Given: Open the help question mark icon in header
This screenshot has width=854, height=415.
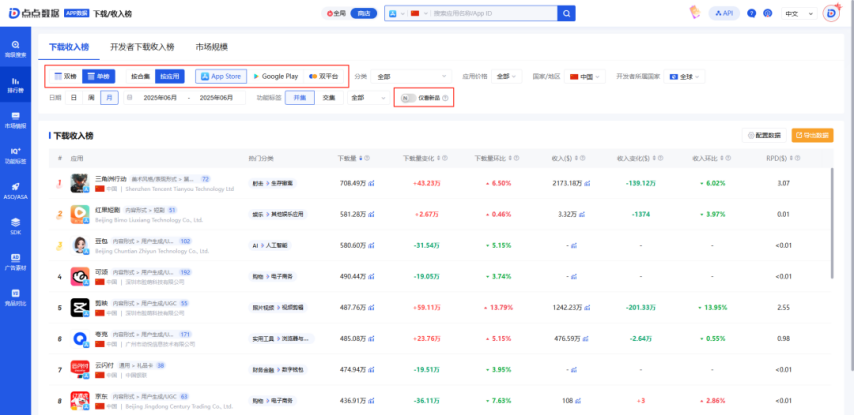Looking at the screenshot, I should [x=752, y=13].
